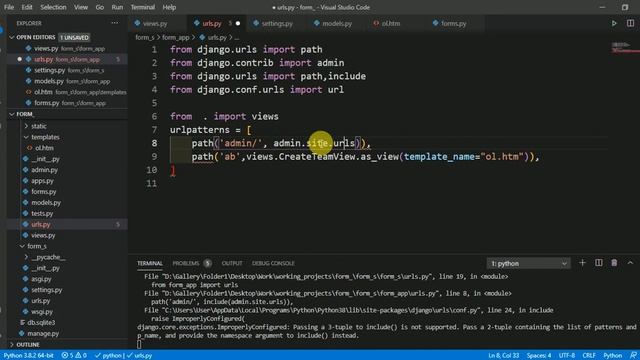Show the DEBUG CONSOLE panel tab
The width and height of the screenshot is (640, 360).
click(273, 263)
